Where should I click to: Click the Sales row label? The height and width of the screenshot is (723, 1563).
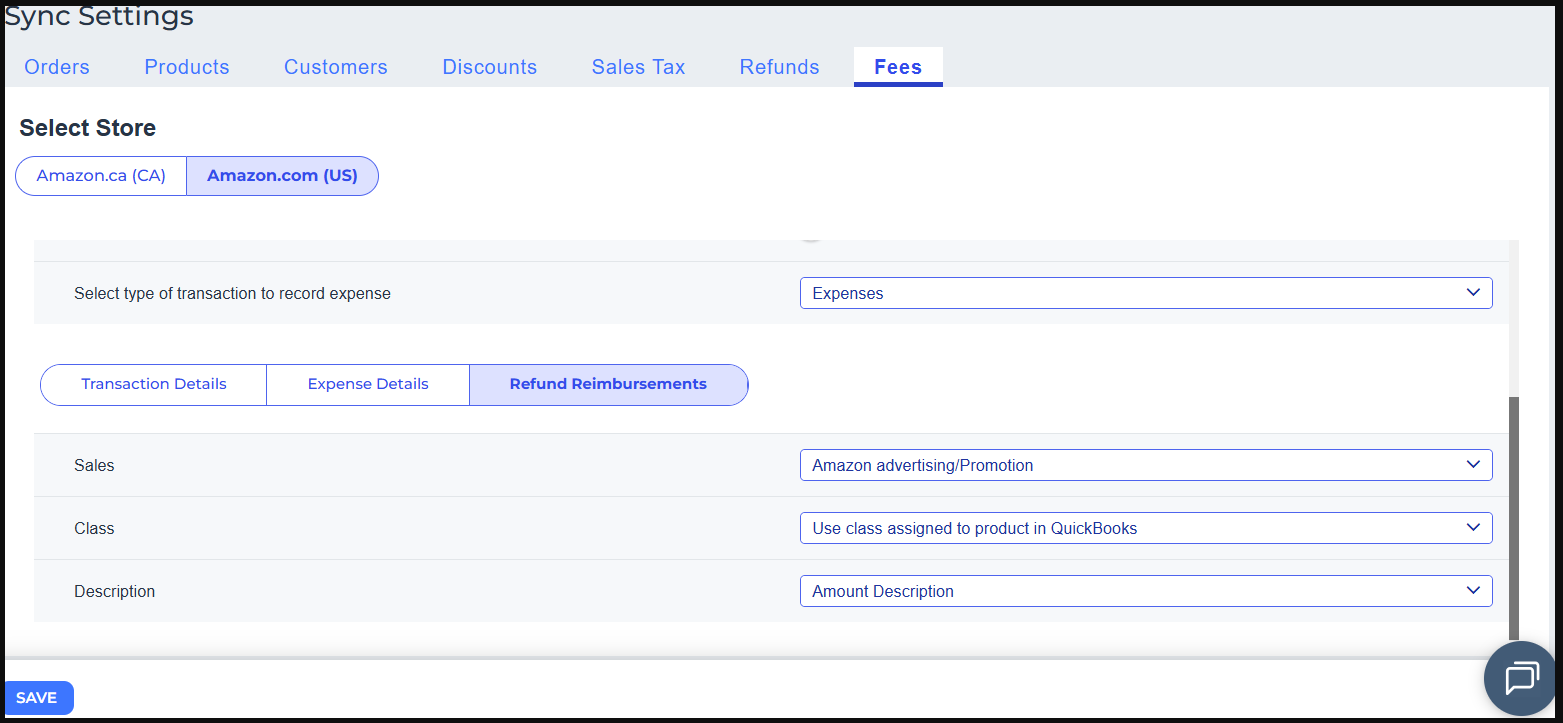point(94,466)
